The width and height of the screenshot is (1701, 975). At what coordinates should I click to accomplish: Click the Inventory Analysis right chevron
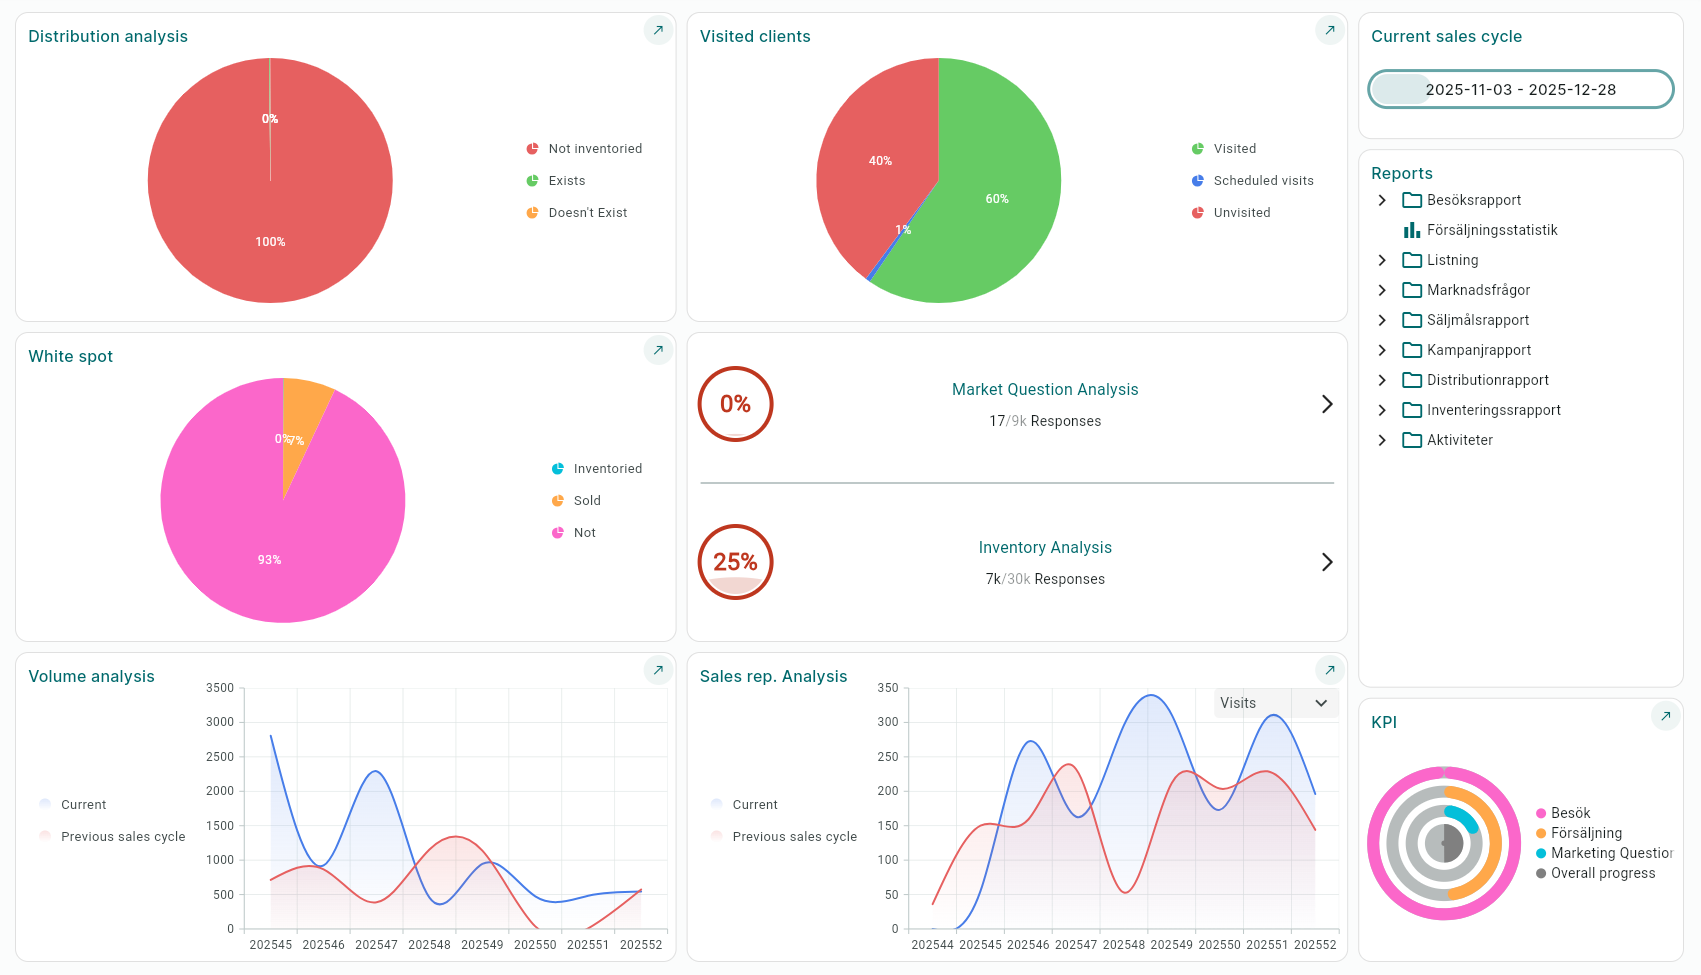coord(1327,562)
